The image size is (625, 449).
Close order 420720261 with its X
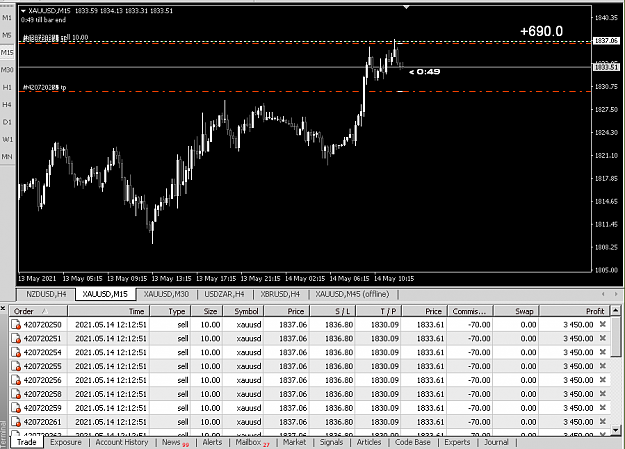[603, 421]
